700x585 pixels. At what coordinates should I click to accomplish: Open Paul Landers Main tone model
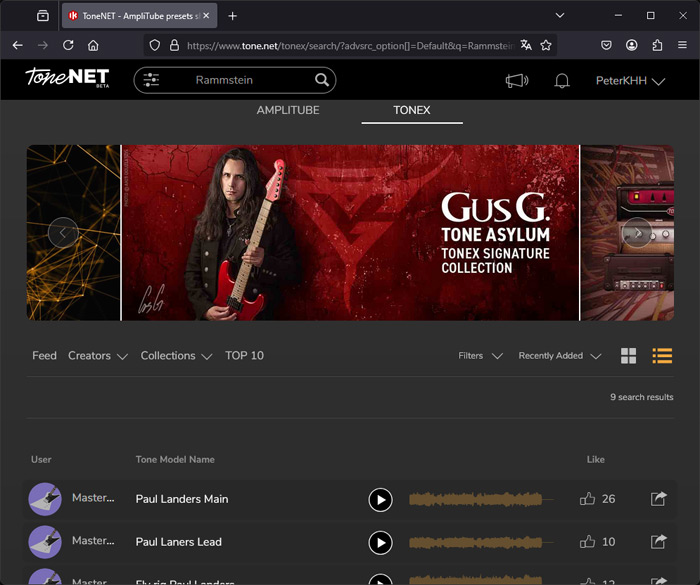click(182, 499)
